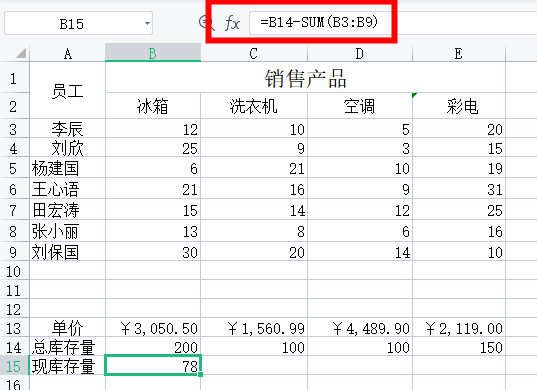Open the Name Box dropdown arrow

coord(147,24)
